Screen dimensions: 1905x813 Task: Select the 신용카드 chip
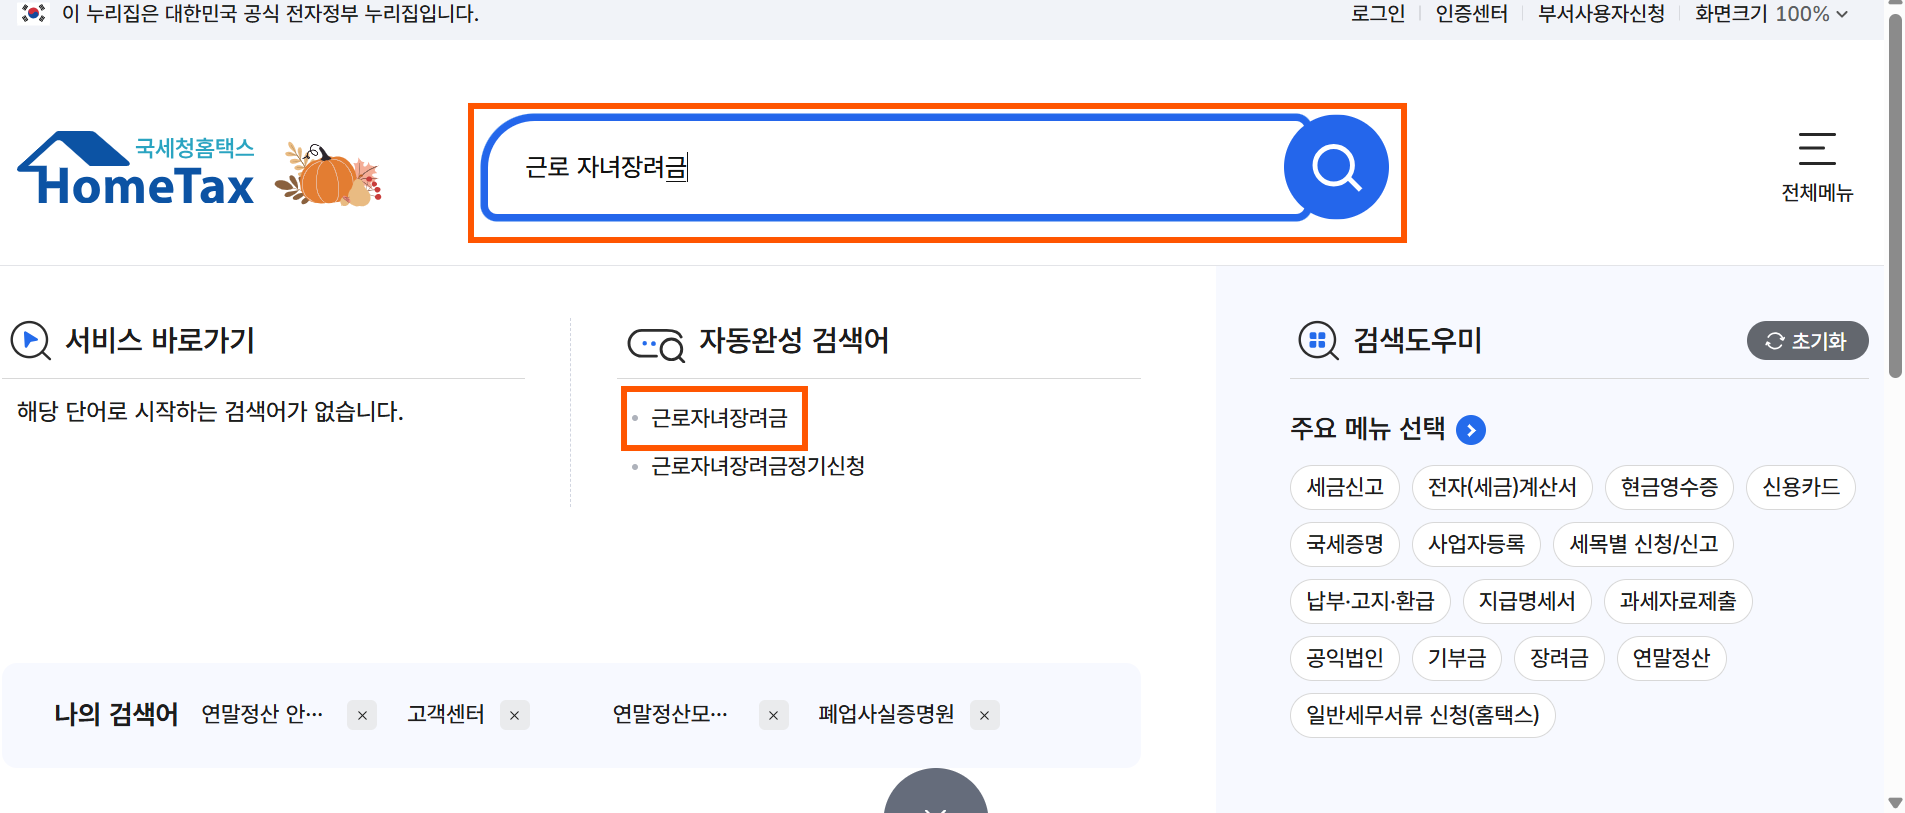pos(1801,488)
